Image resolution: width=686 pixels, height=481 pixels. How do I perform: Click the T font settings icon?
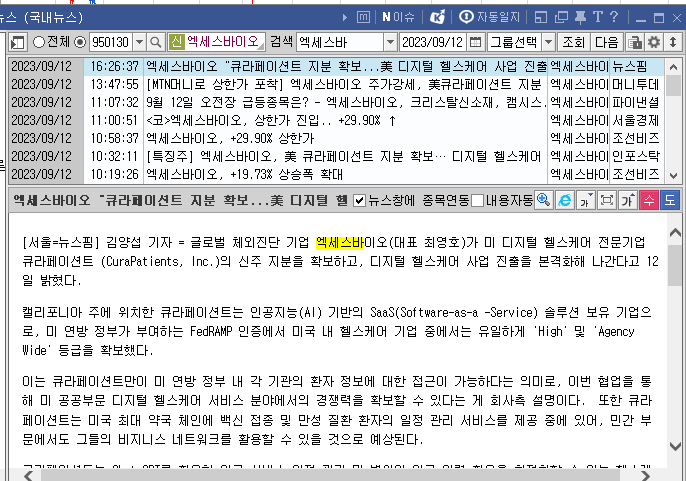pyautogui.click(x=598, y=17)
